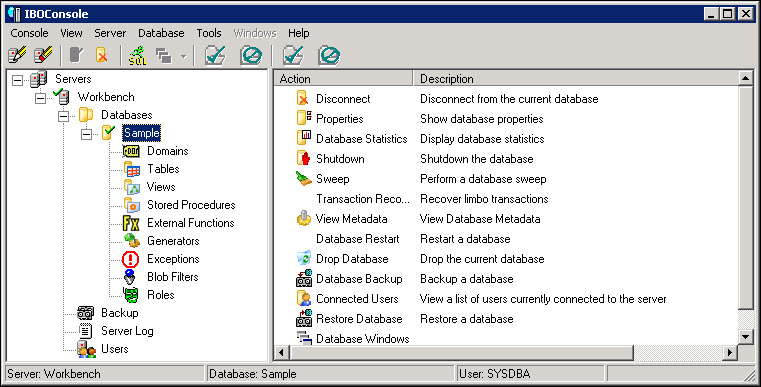
Task: Click 'Database: Sample' in status bar
Action: [x=252, y=374]
